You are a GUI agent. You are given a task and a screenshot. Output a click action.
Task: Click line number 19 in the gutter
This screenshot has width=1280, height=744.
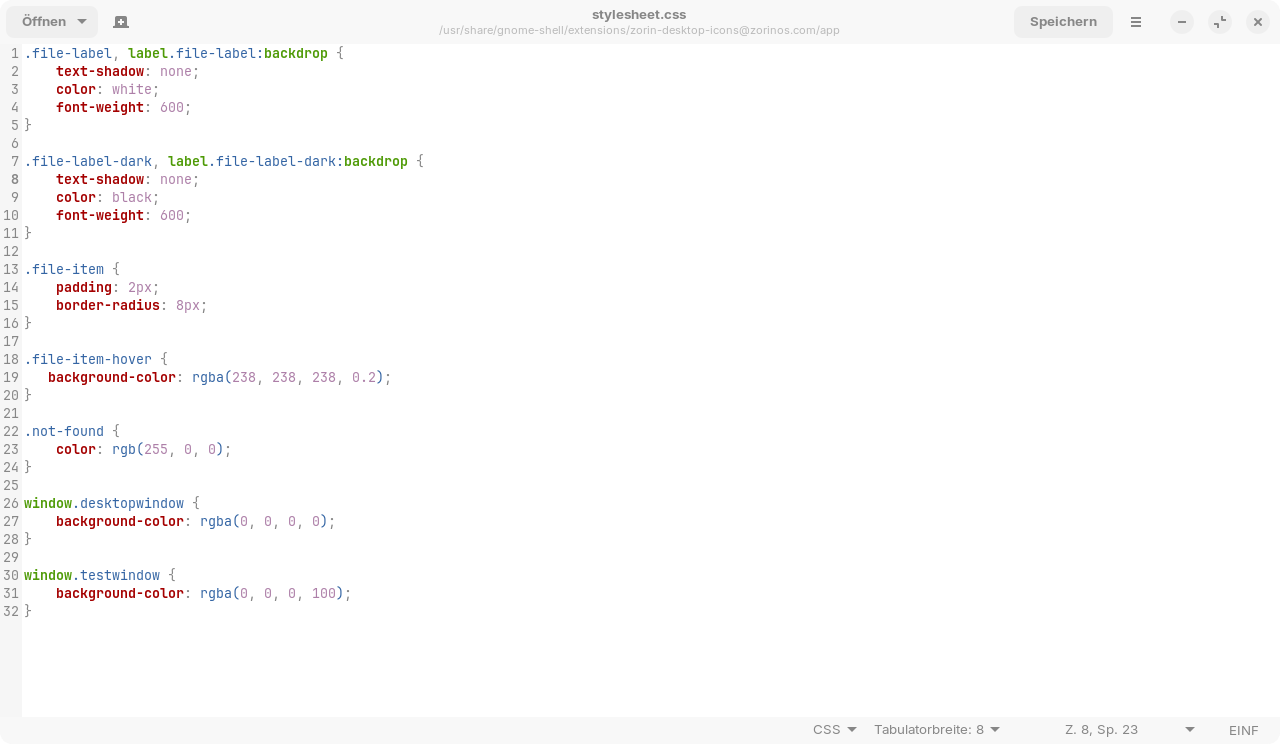pyautogui.click(x=11, y=378)
